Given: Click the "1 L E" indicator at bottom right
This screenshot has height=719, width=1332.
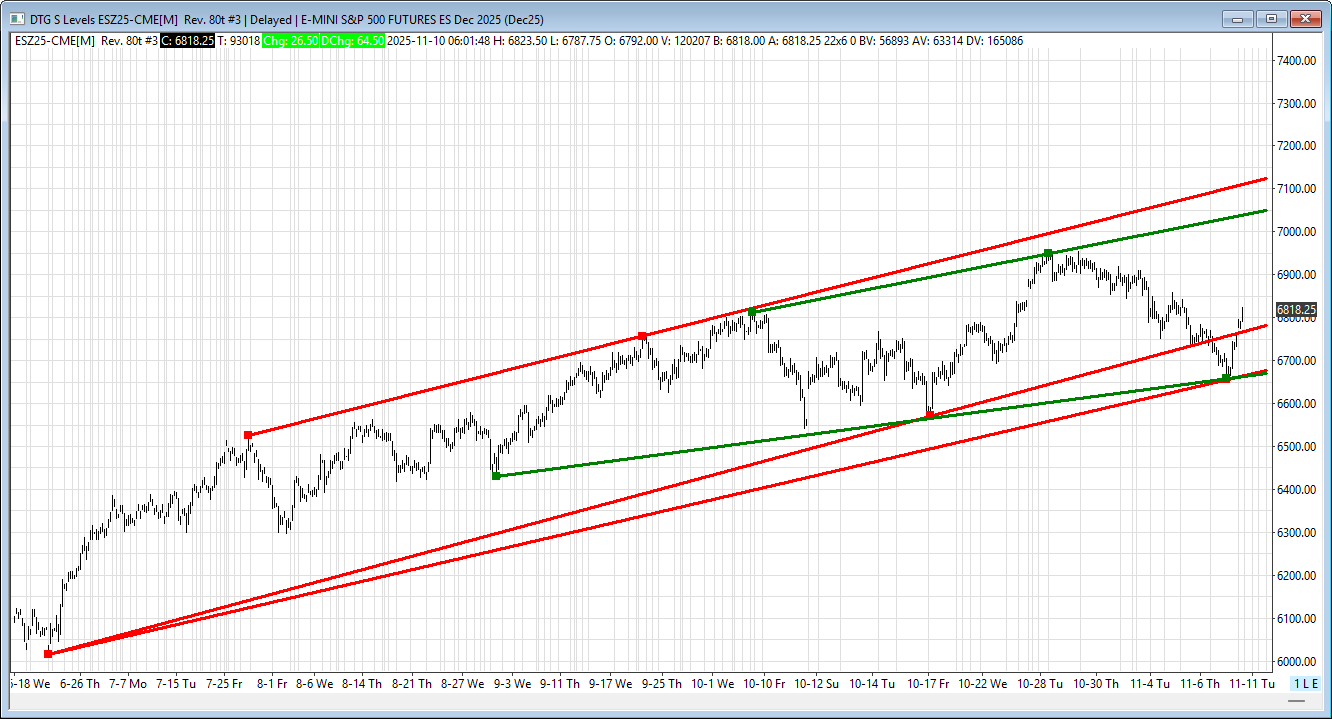Looking at the screenshot, I should 1305,683.
